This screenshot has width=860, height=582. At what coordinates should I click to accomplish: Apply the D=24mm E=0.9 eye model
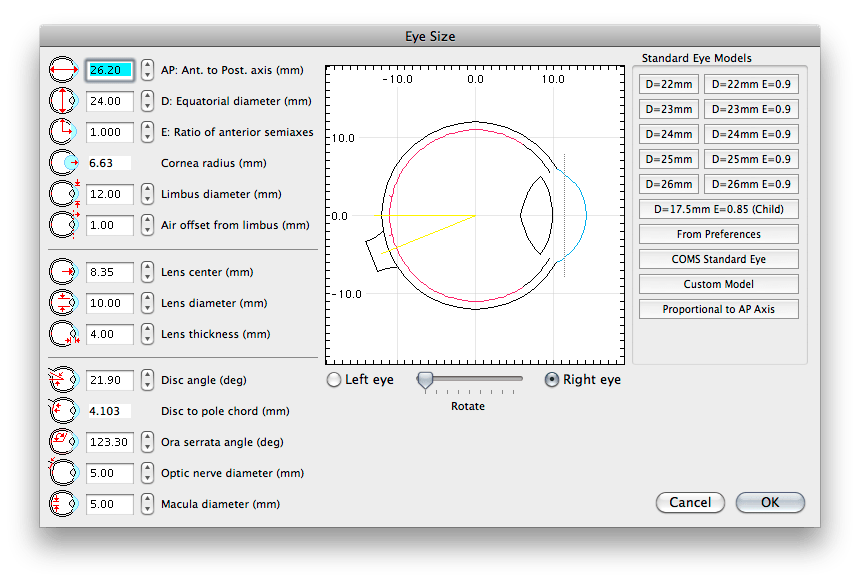click(x=751, y=134)
